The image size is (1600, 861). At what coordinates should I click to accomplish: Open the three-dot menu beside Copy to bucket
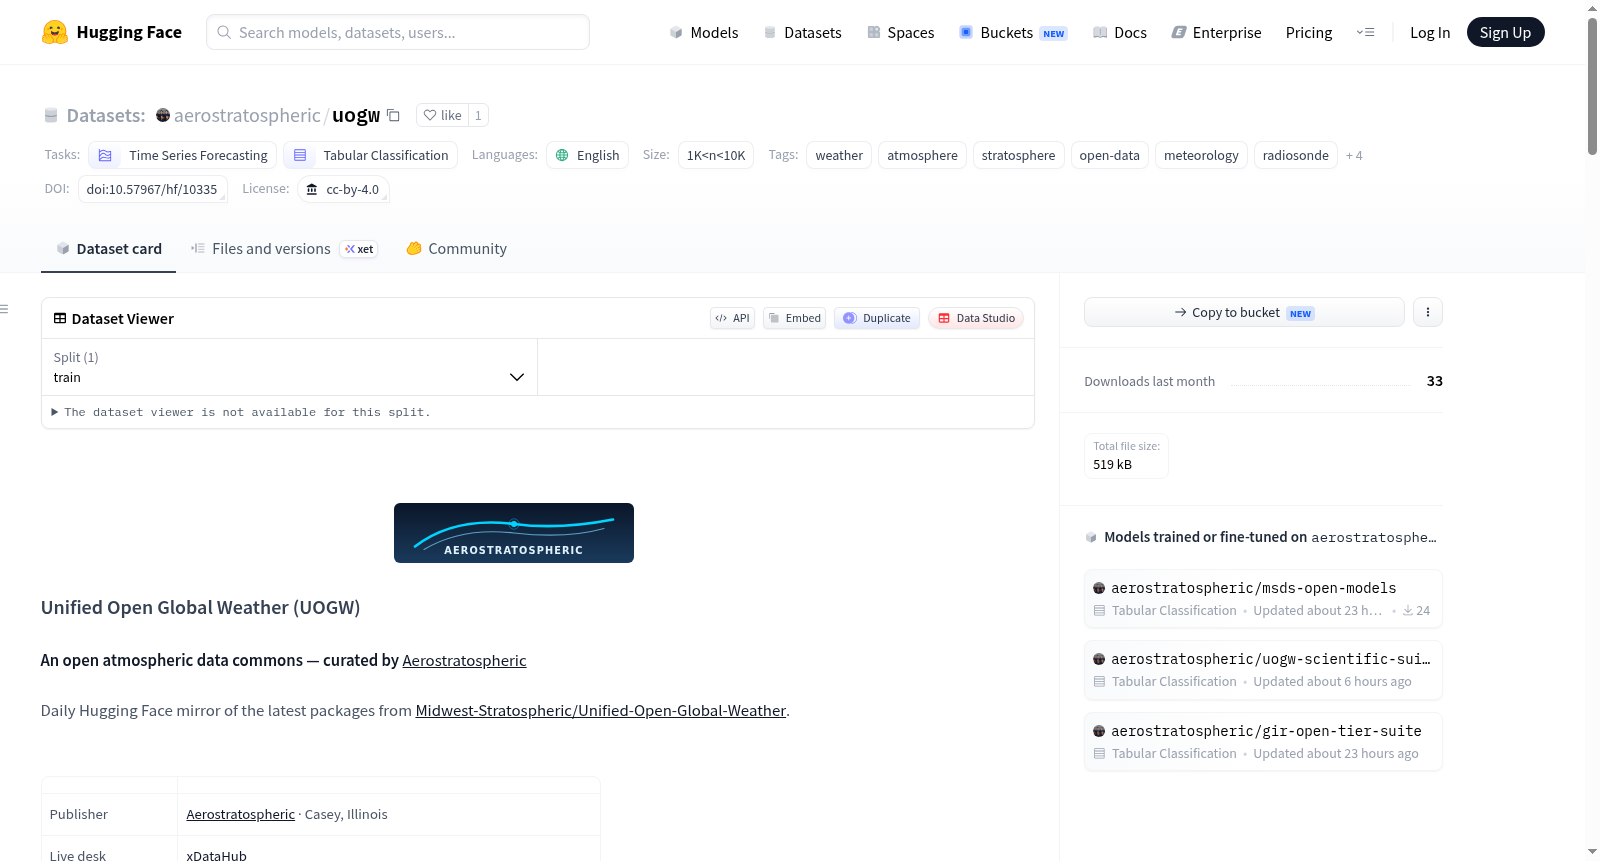[1428, 312]
